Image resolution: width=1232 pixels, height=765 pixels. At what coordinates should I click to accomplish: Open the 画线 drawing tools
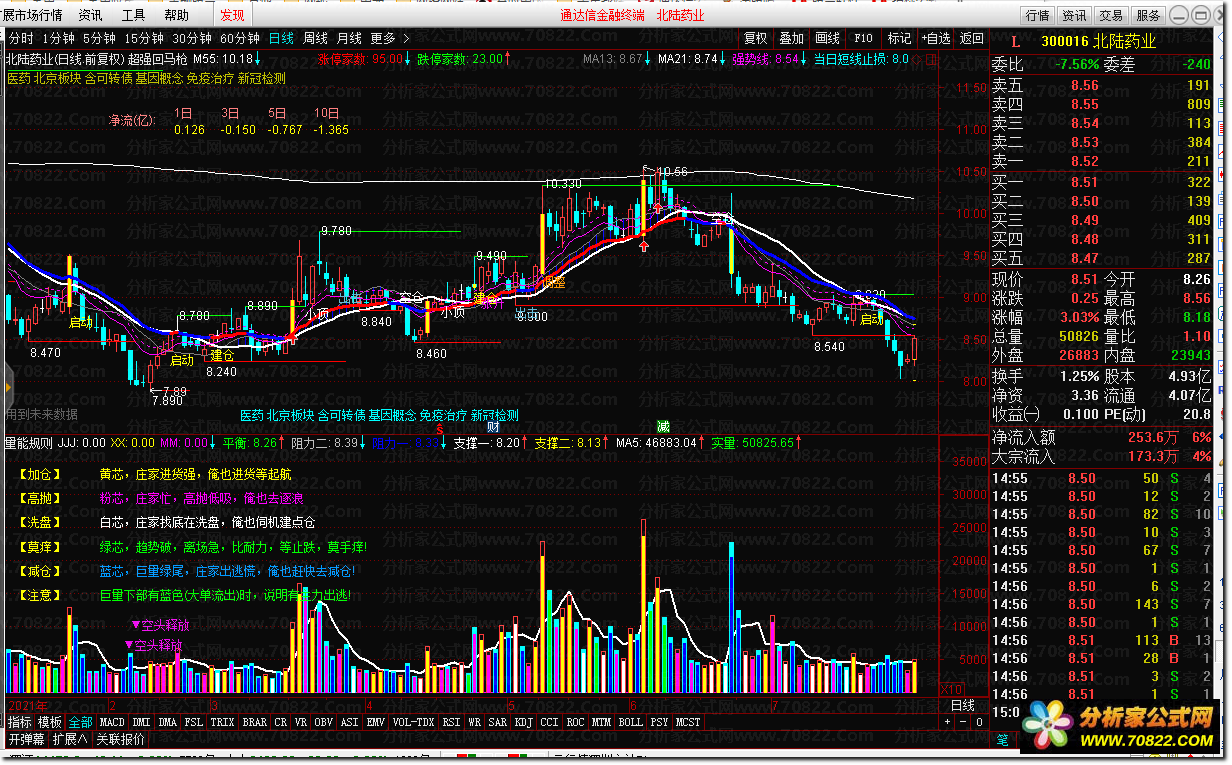[x=827, y=38]
